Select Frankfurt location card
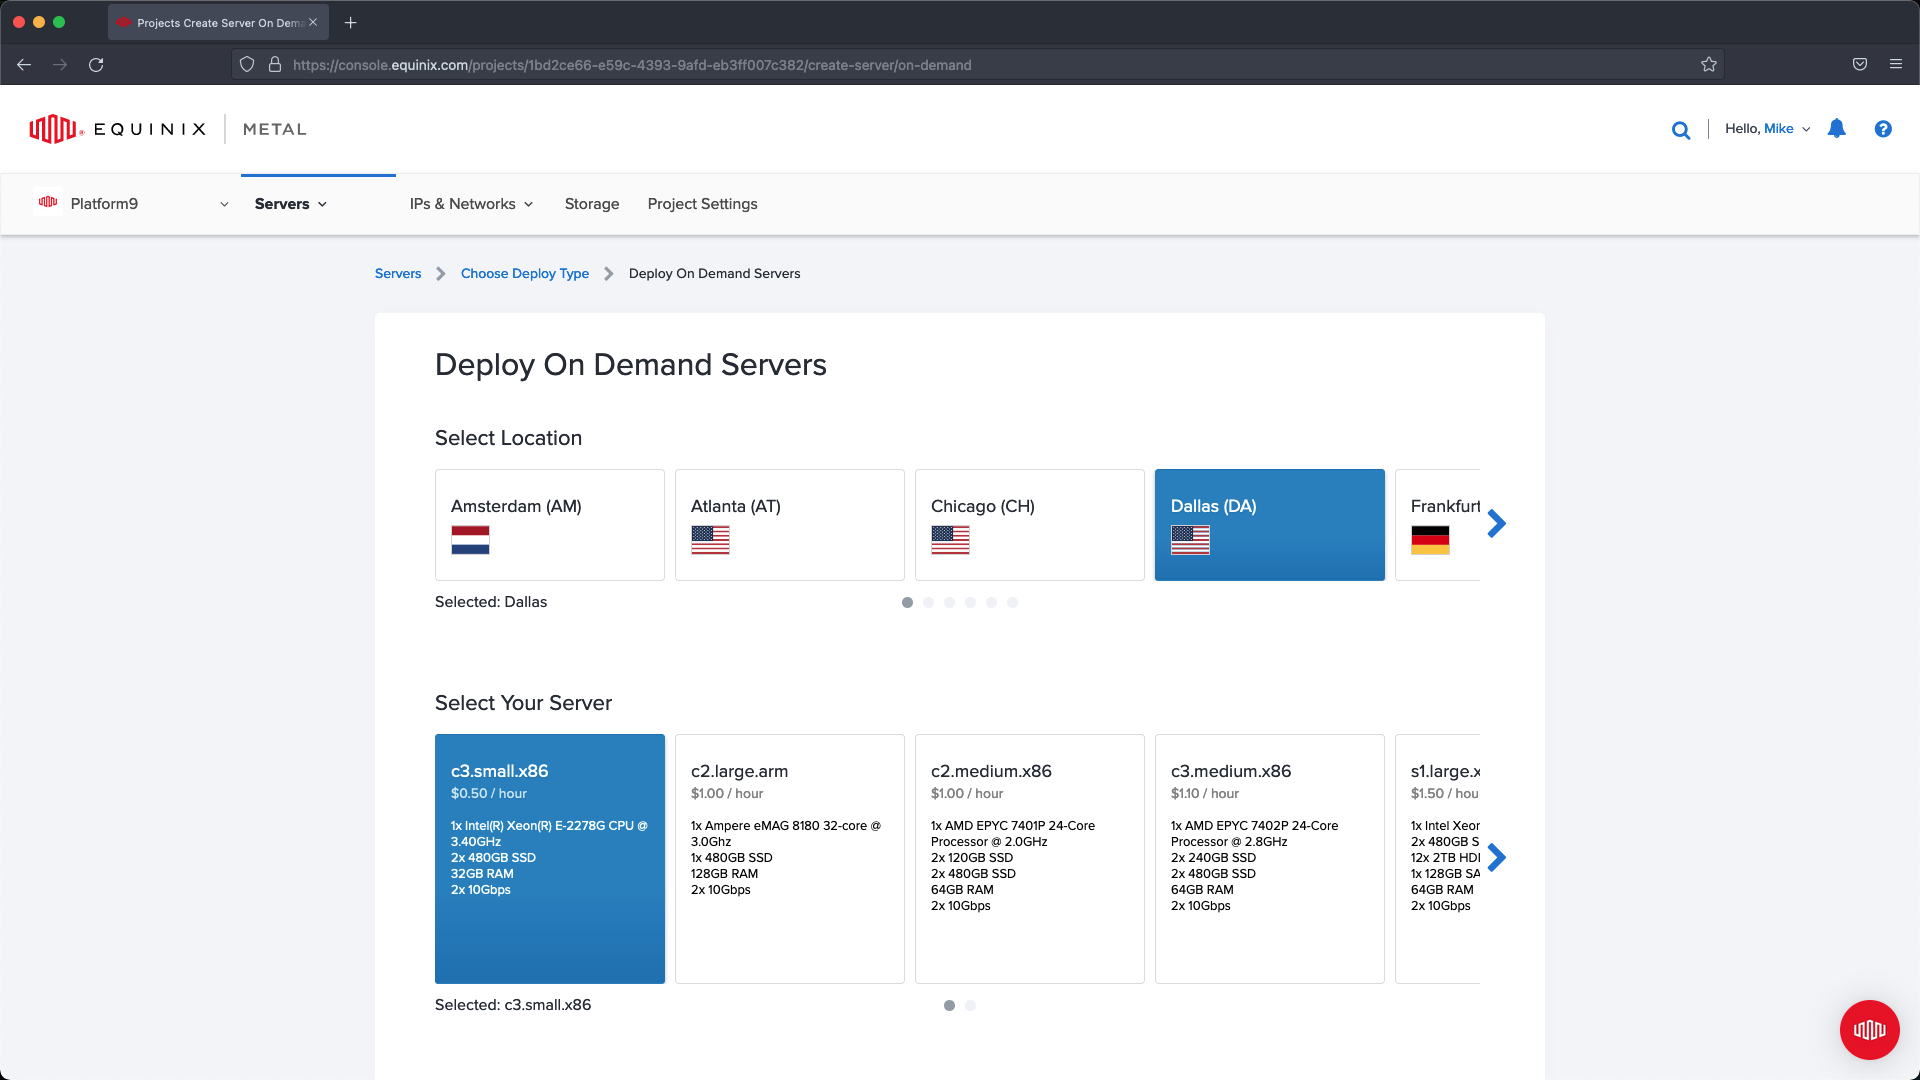The image size is (1920, 1080). pyautogui.click(x=1438, y=525)
